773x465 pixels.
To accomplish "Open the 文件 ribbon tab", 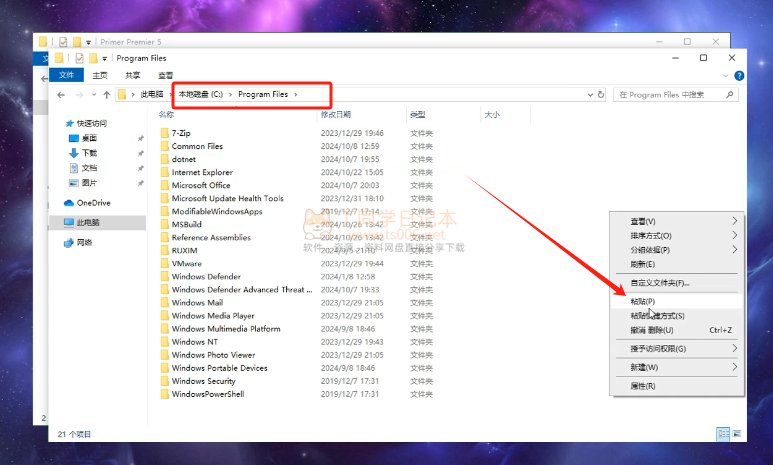I will point(67,75).
